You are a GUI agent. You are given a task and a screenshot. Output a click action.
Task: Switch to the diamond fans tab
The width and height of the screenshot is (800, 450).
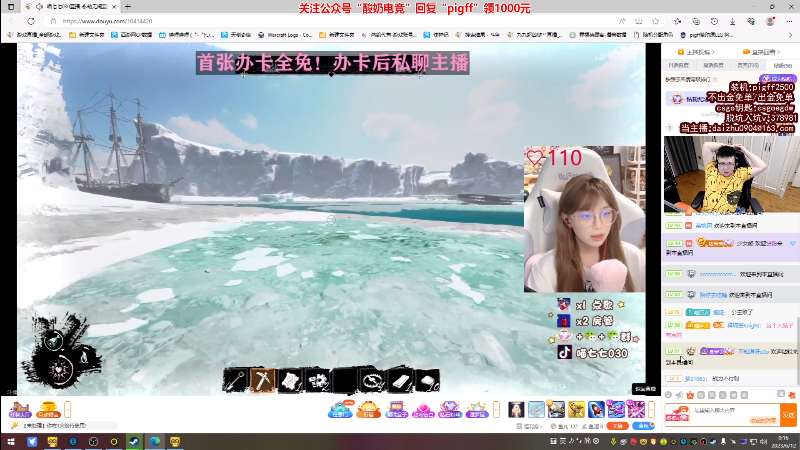(782, 65)
